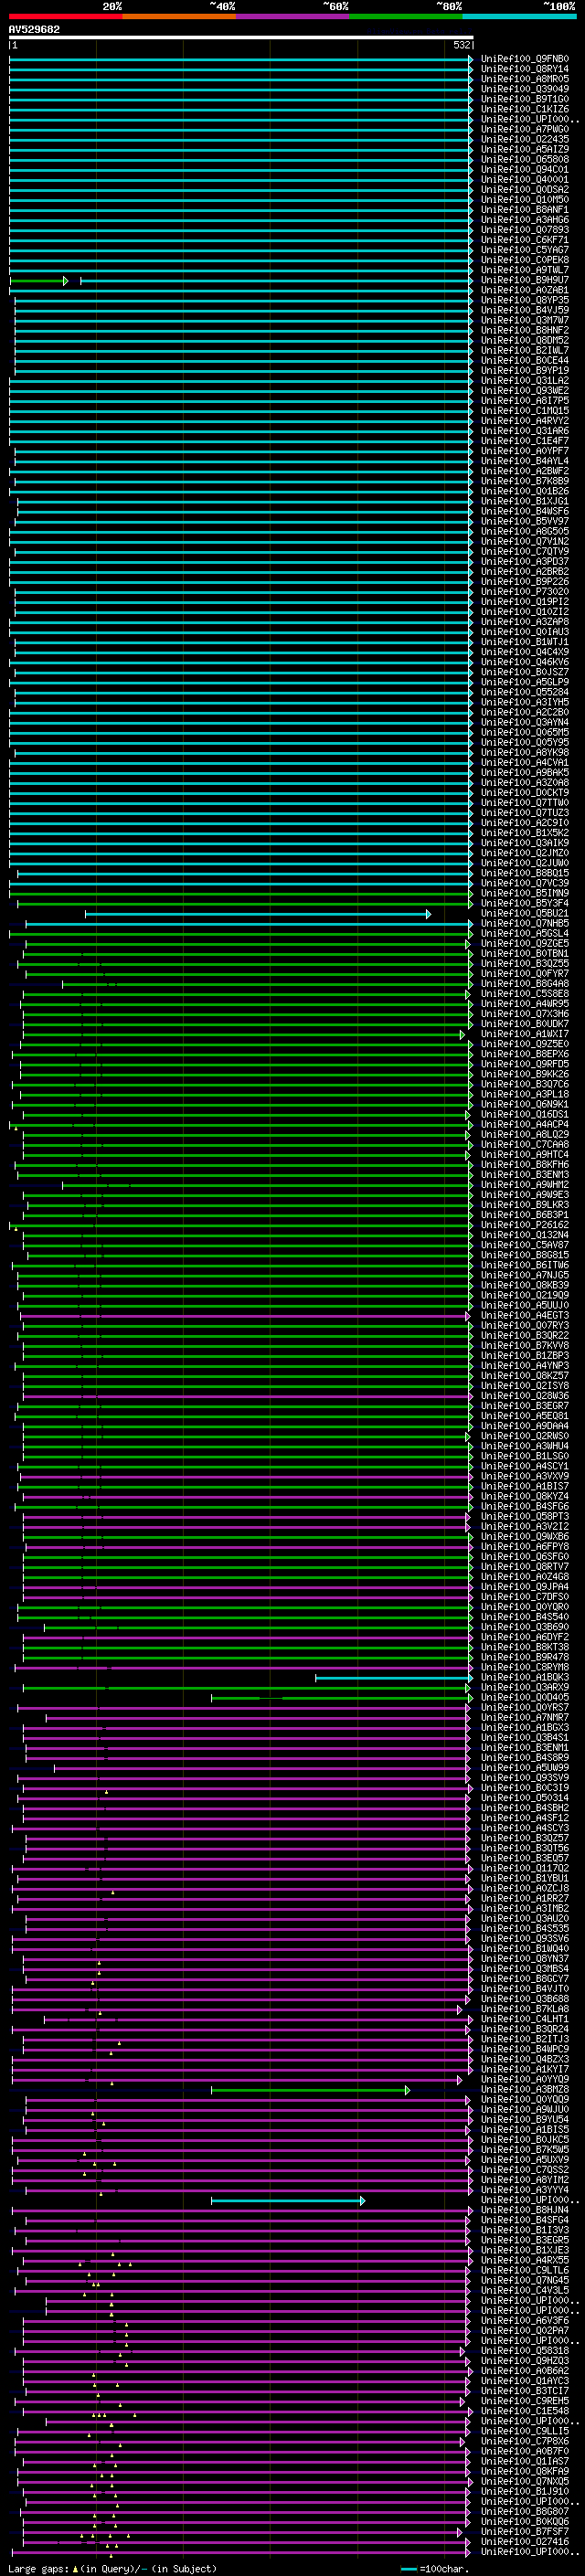Click label UniRef100_A1RR27
This screenshot has width=585, height=2576.
coord(524,1898)
